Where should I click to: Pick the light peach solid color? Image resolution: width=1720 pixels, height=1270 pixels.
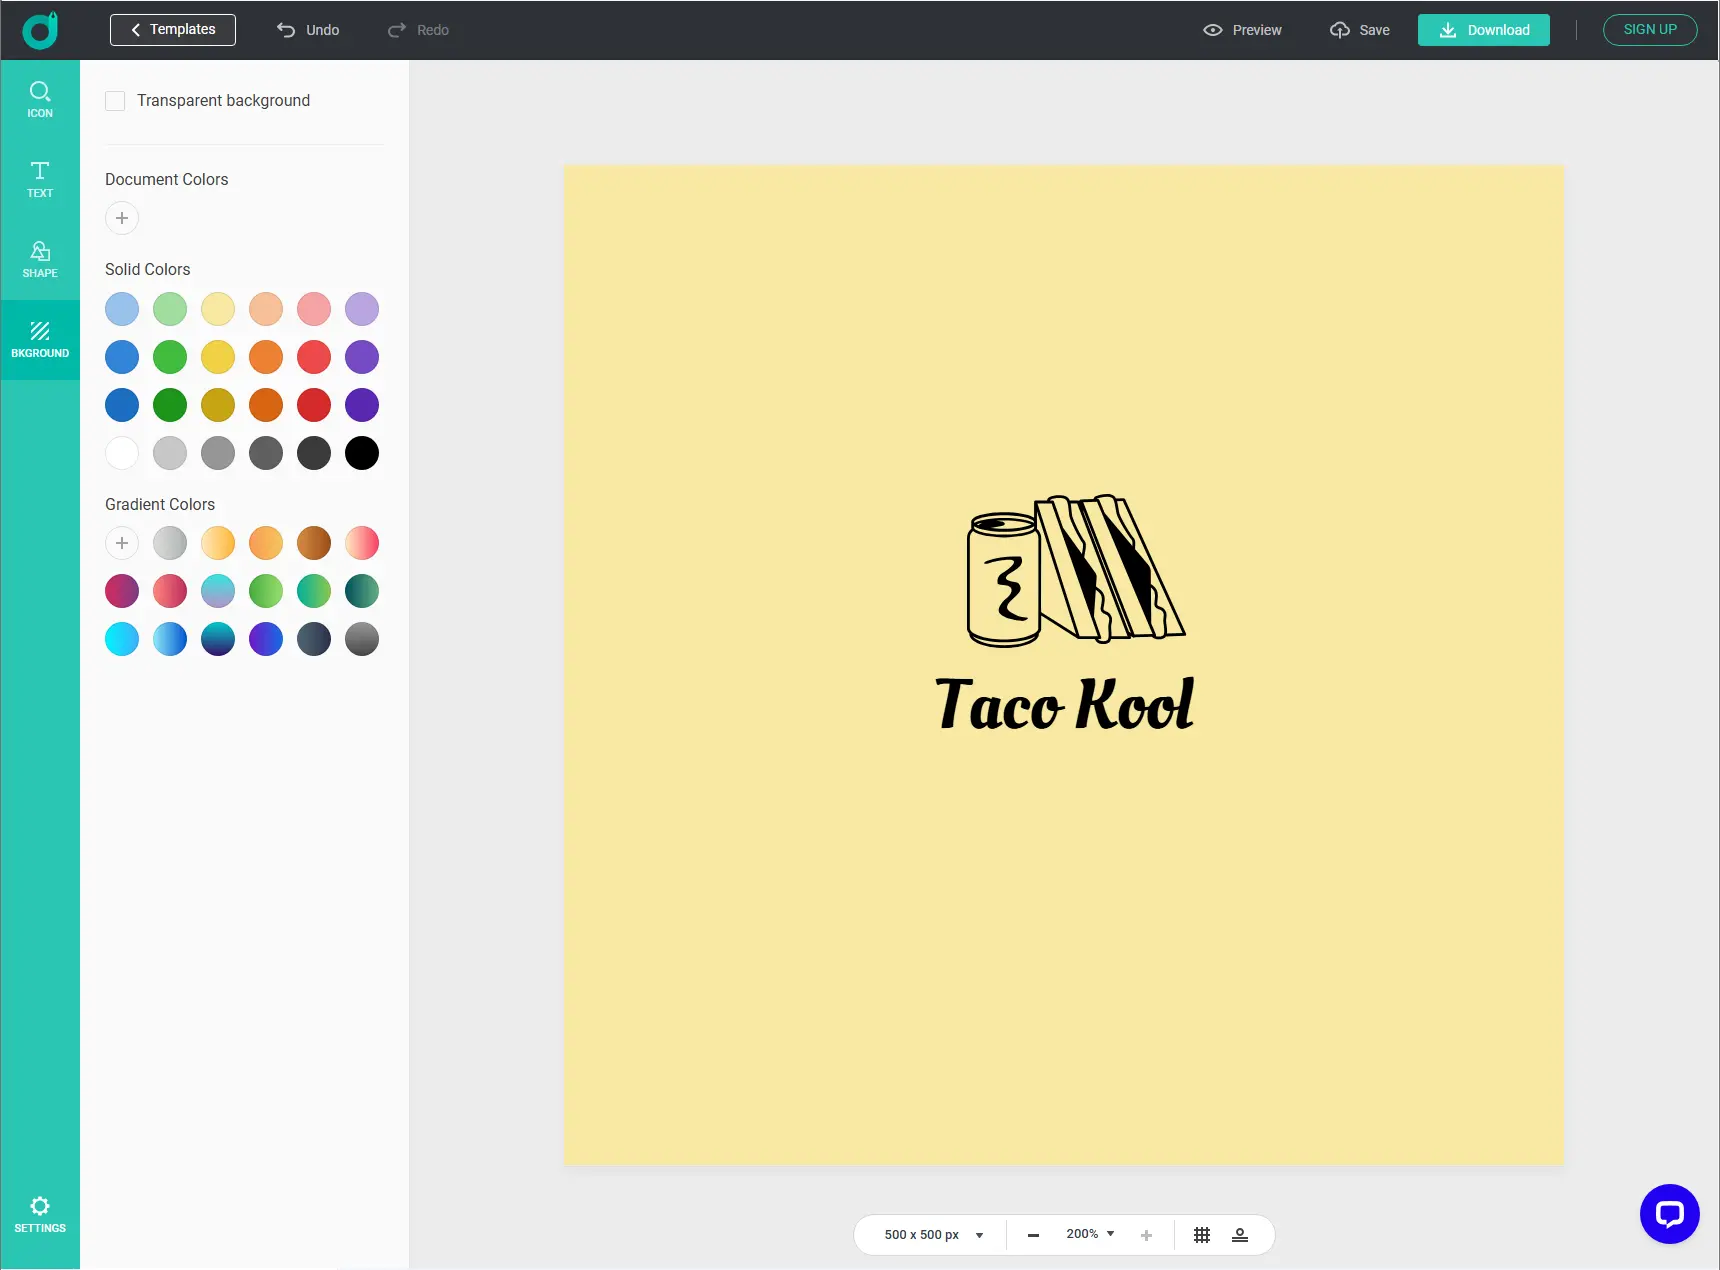[x=266, y=309]
